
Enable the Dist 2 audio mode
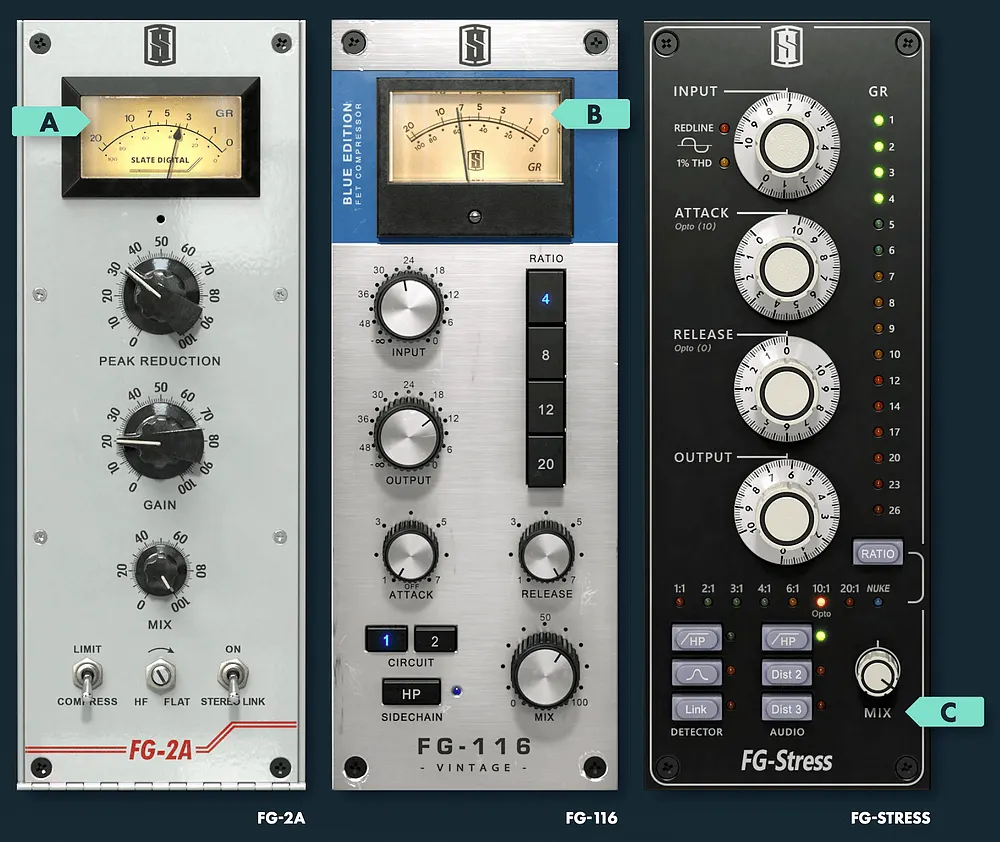click(787, 674)
